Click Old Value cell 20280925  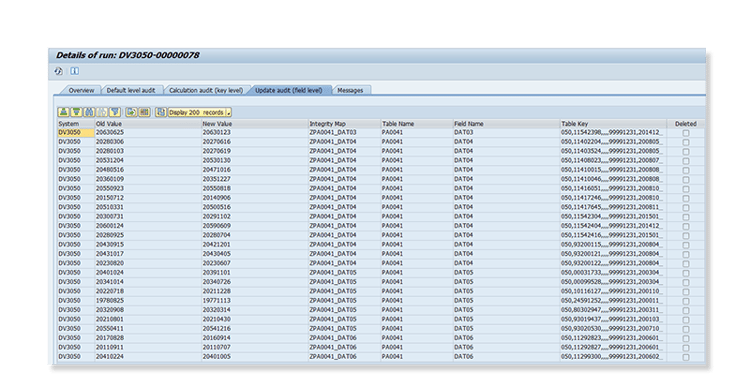point(148,235)
